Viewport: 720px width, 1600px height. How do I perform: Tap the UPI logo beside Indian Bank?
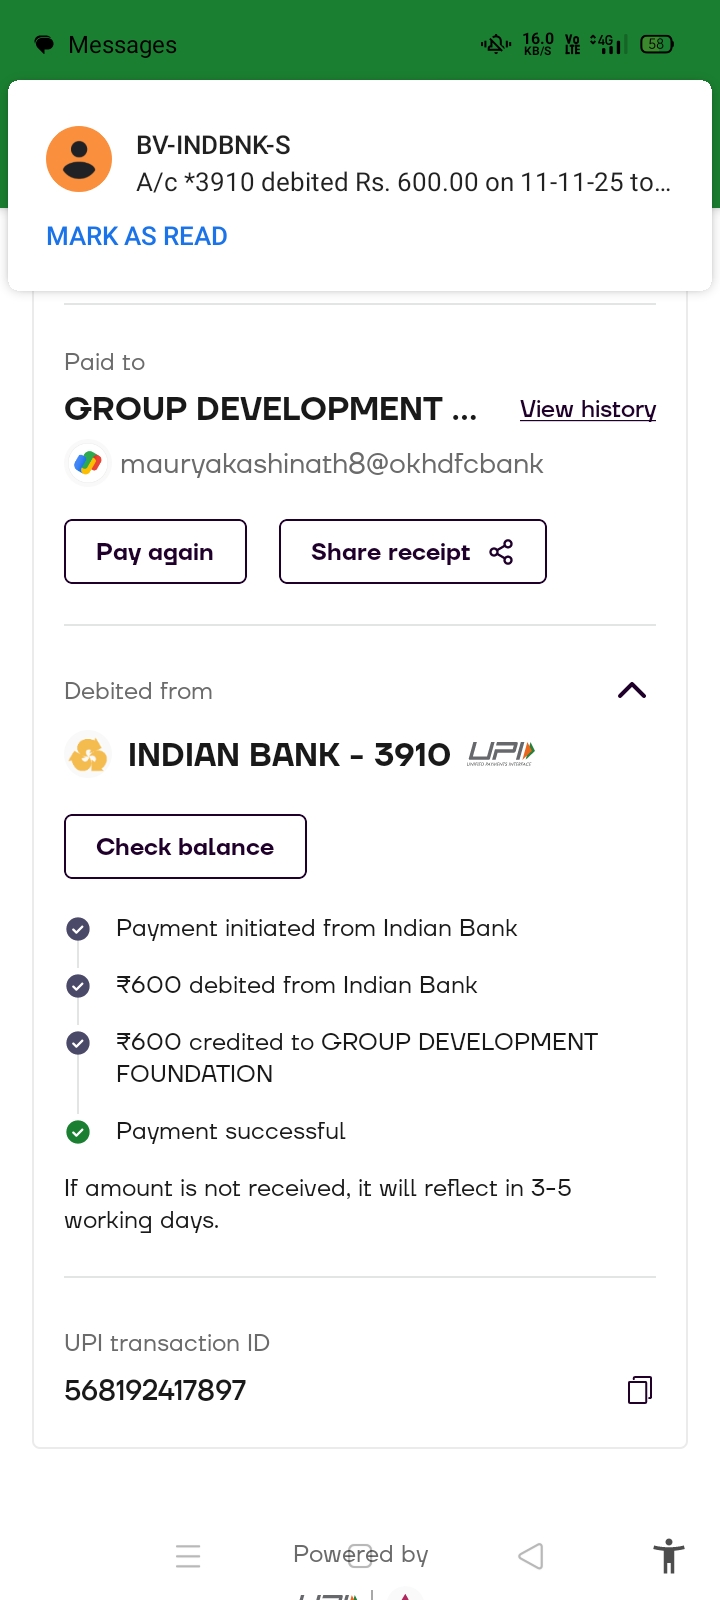coord(501,754)
